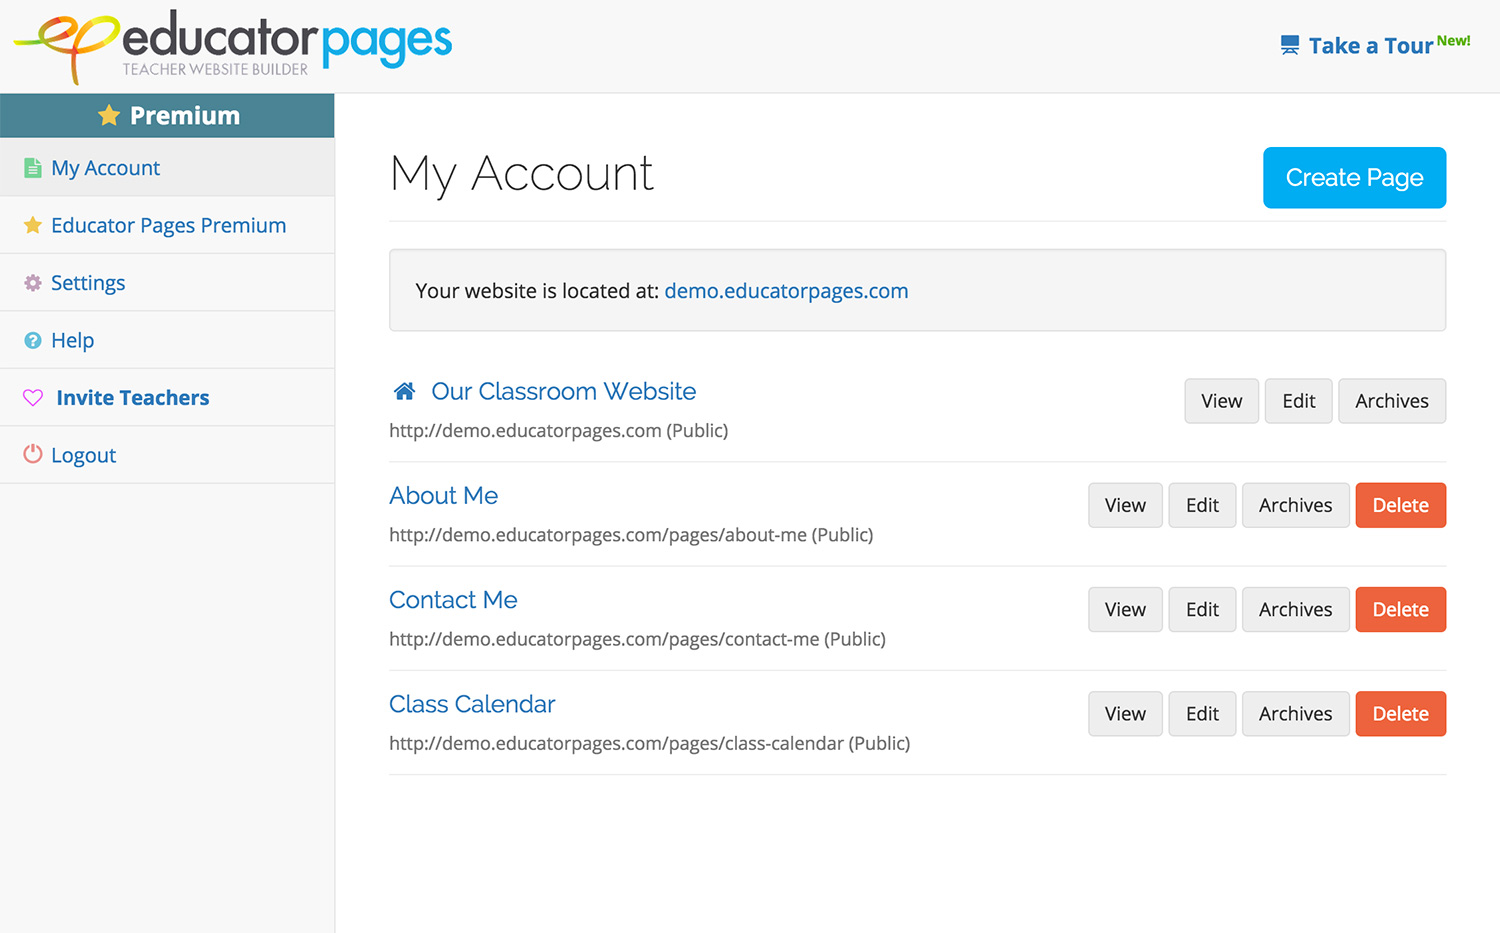Viewport: 1500px width, 933px height.
Task: Open the Class Calendar page title link
Action: pos(472,704)
